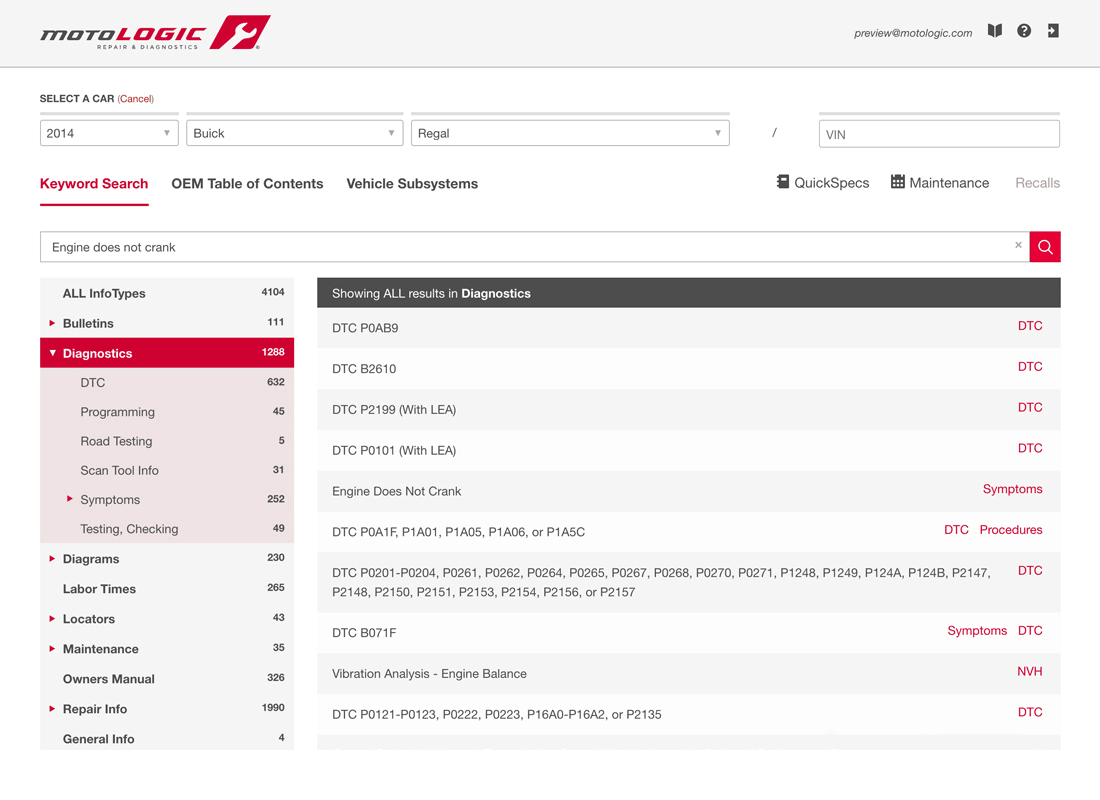Open the manual book icon in header
Viewport: 1100px width, 800px height.
[994, 31]
